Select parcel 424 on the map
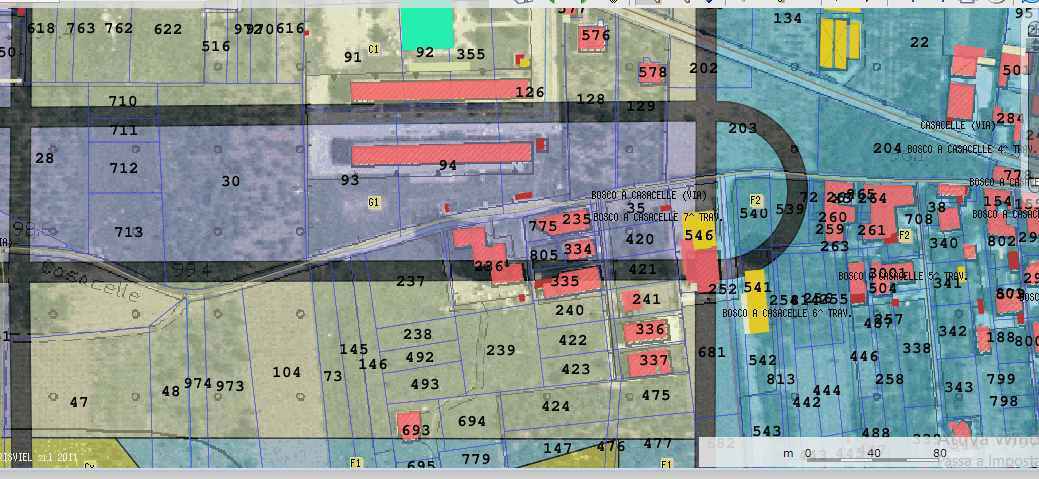The height and width of the screenshot is (479, 1039). (555, 407)
